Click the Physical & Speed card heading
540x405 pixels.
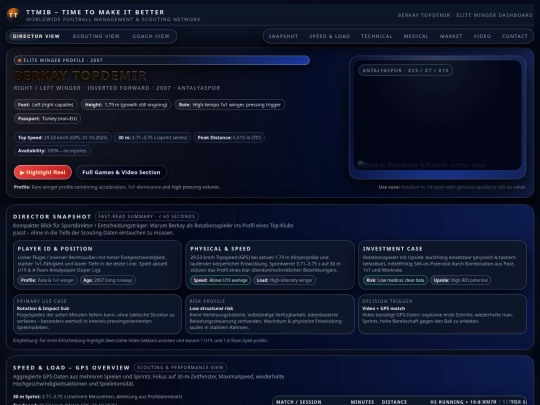pyautogui.click(x=220, y=249)
